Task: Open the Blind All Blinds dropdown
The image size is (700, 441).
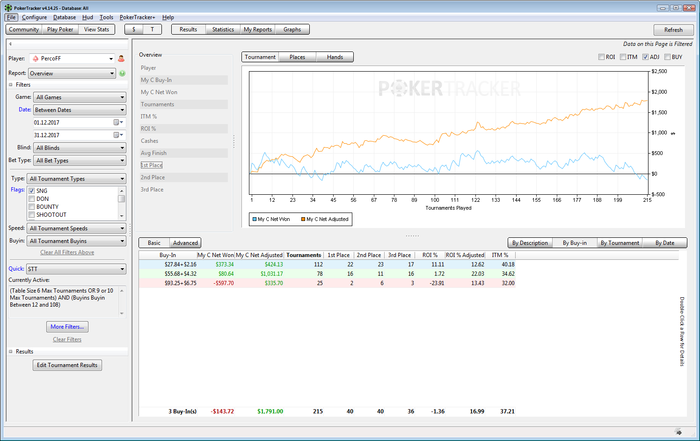Action: [80, 148]
